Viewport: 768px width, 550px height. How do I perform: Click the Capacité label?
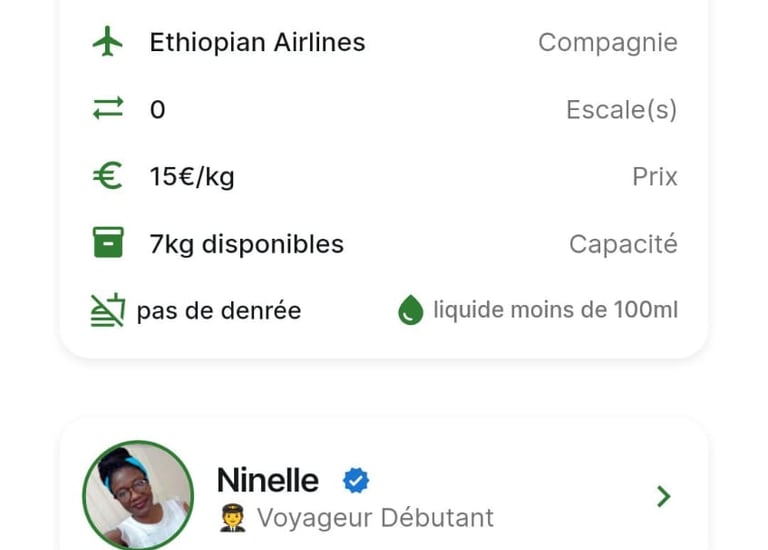click(622, 243)
